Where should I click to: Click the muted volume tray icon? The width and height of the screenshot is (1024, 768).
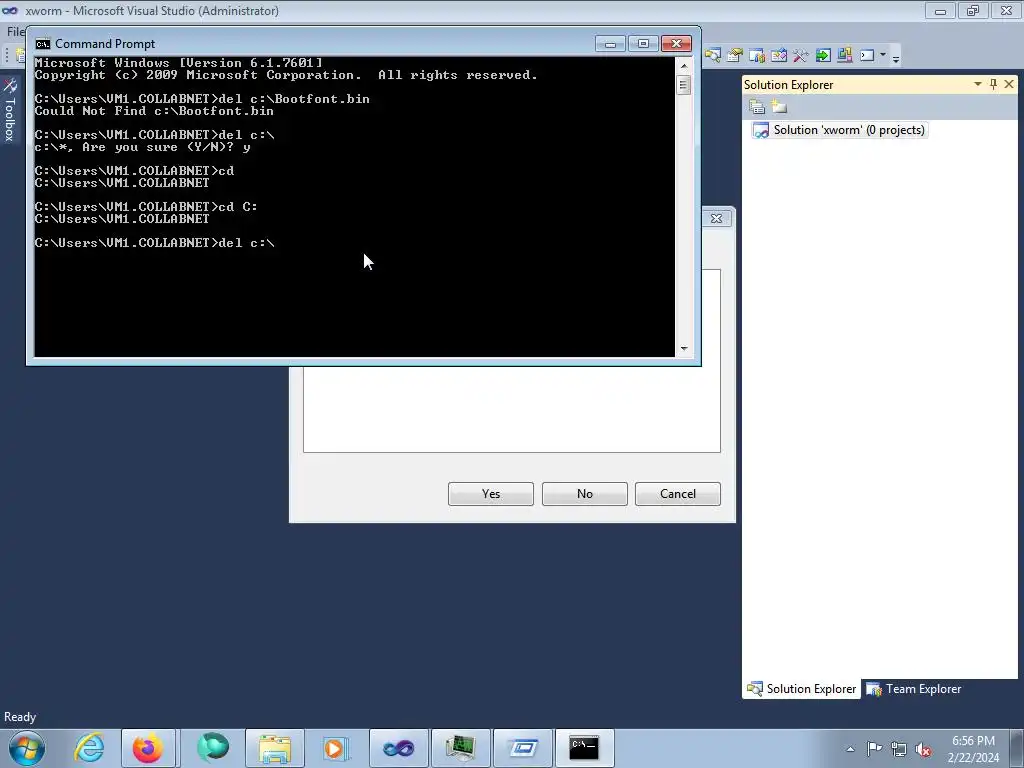[923, 749]
